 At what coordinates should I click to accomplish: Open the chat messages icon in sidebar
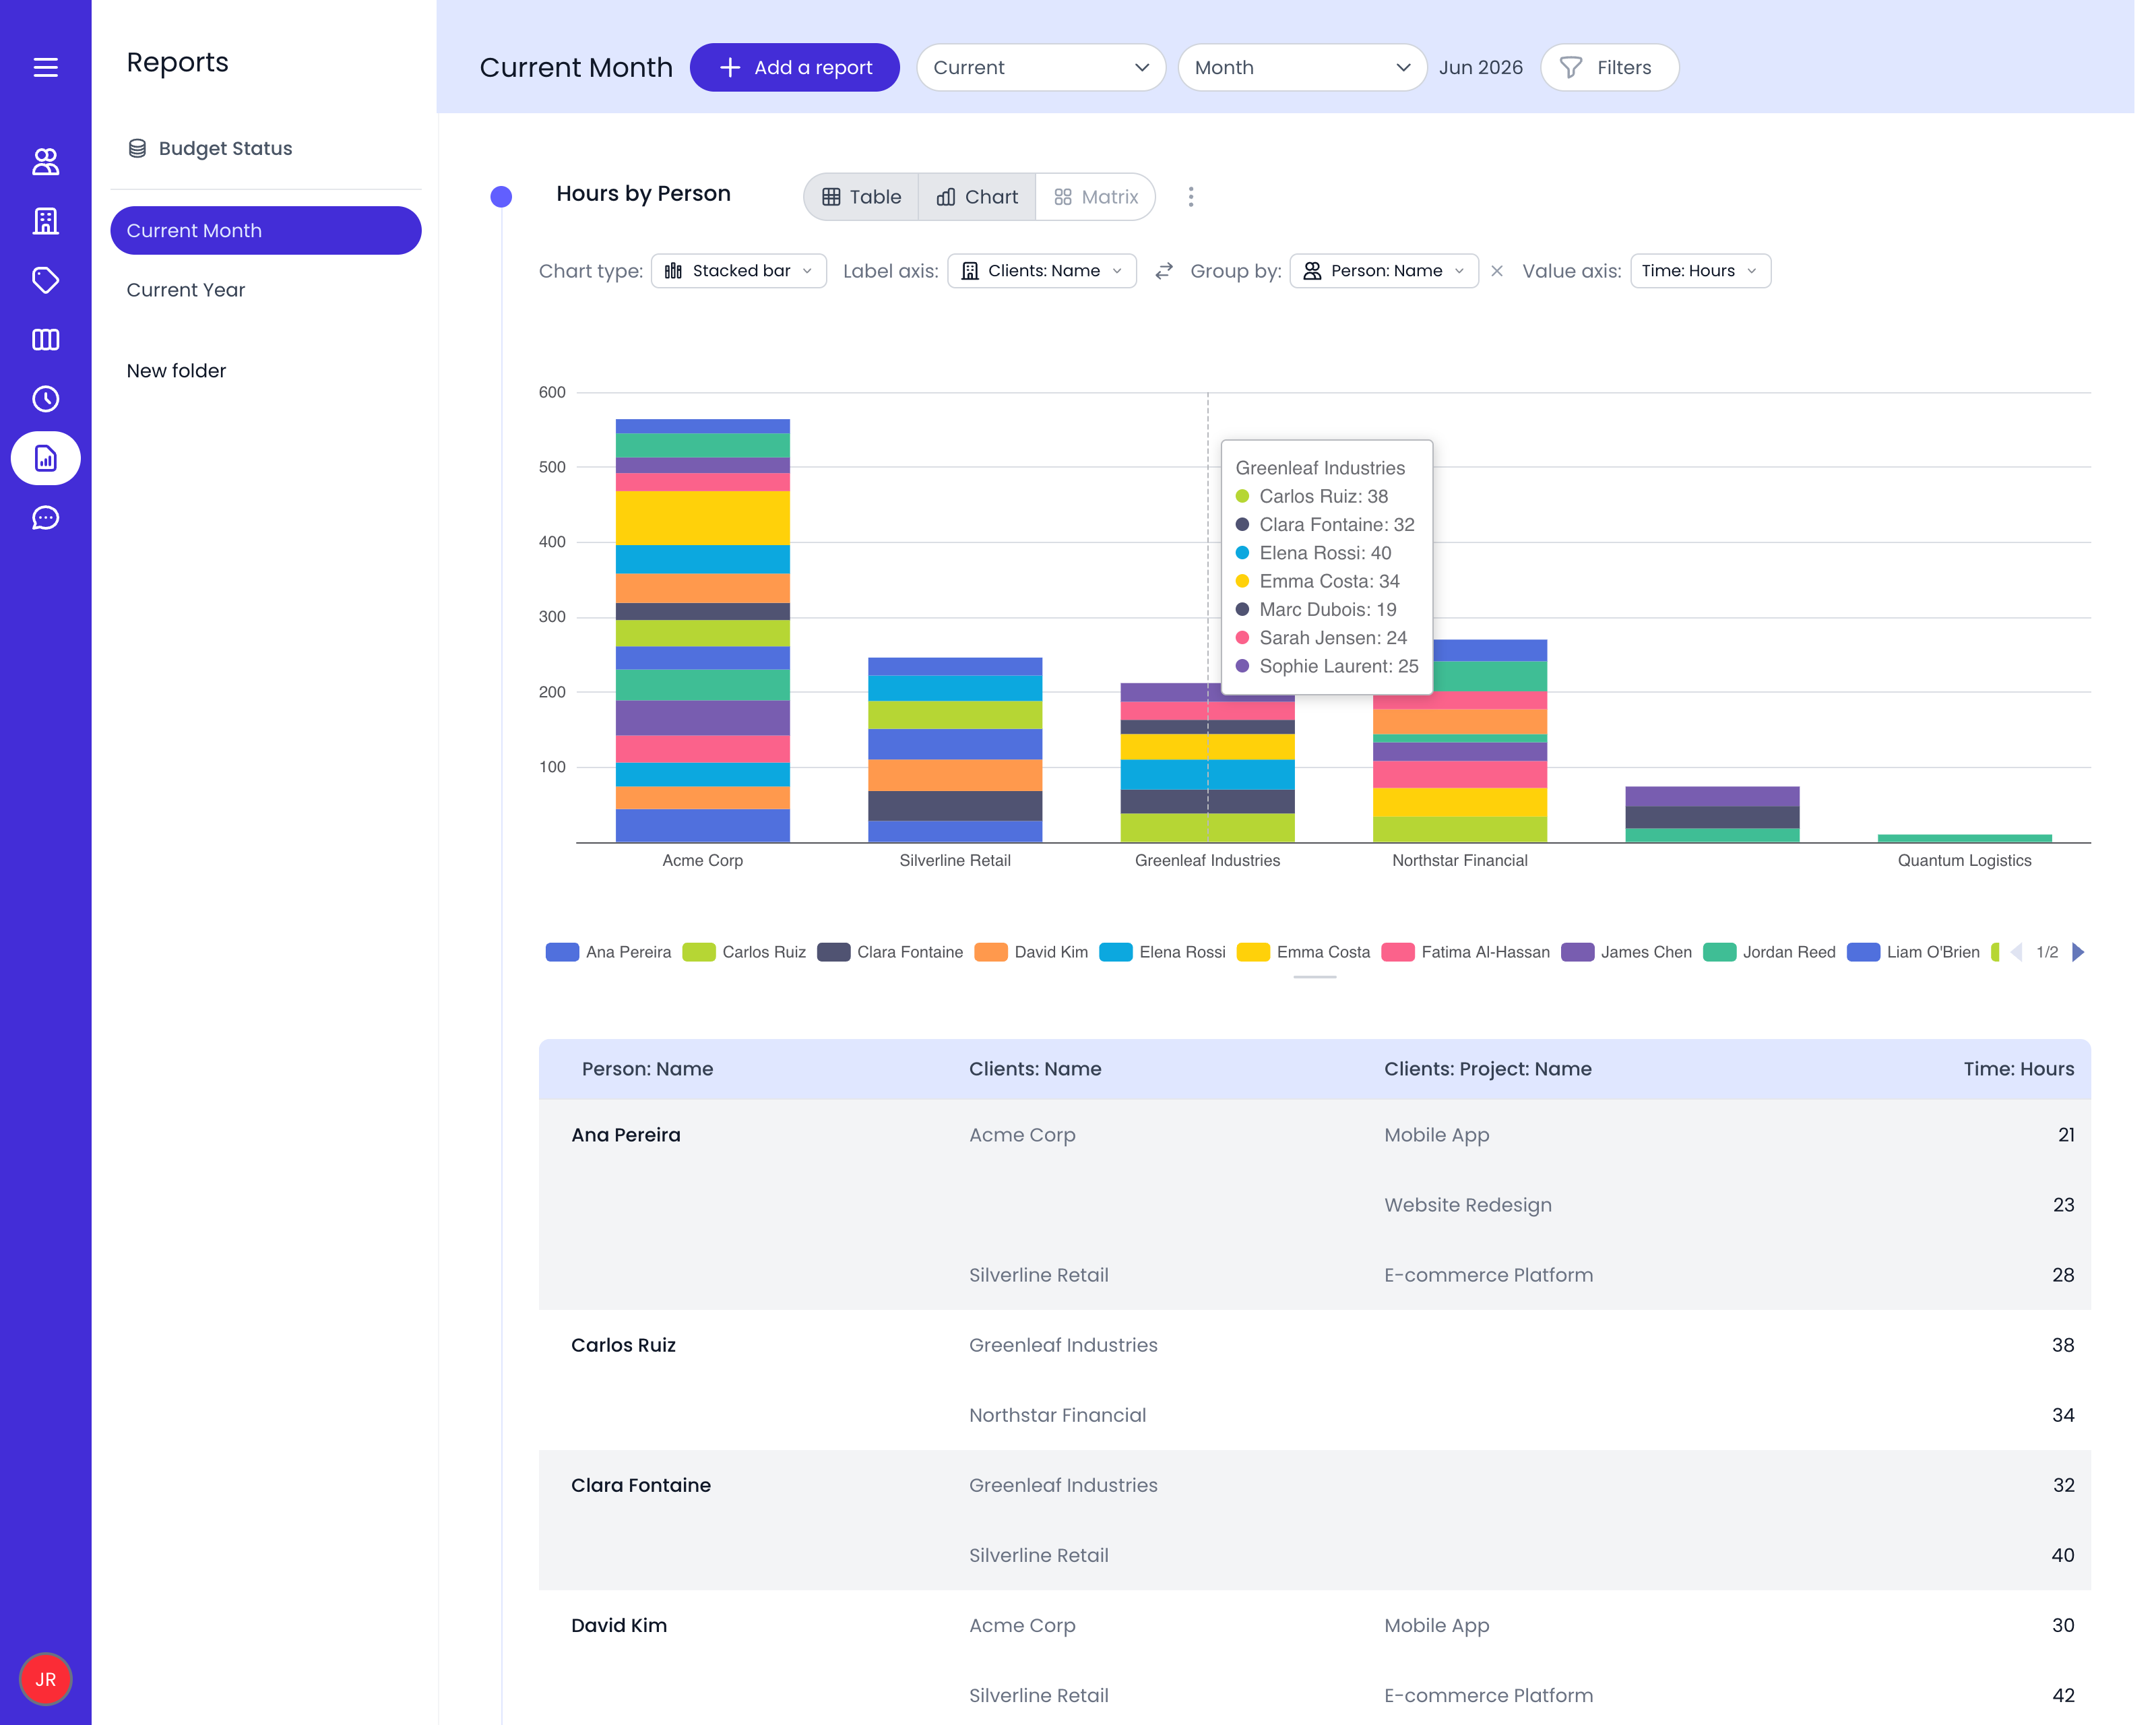(45, 518)
